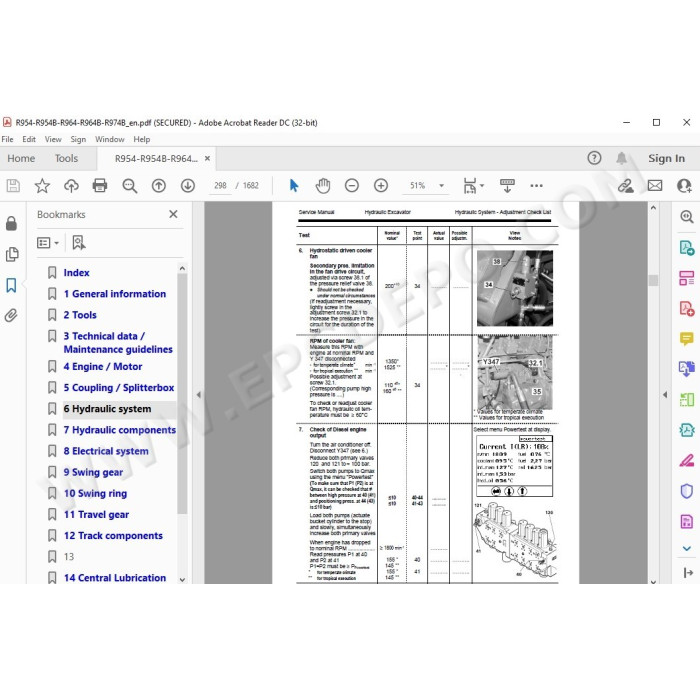
Task: Open the Window menu
Action: click(109, 139)
